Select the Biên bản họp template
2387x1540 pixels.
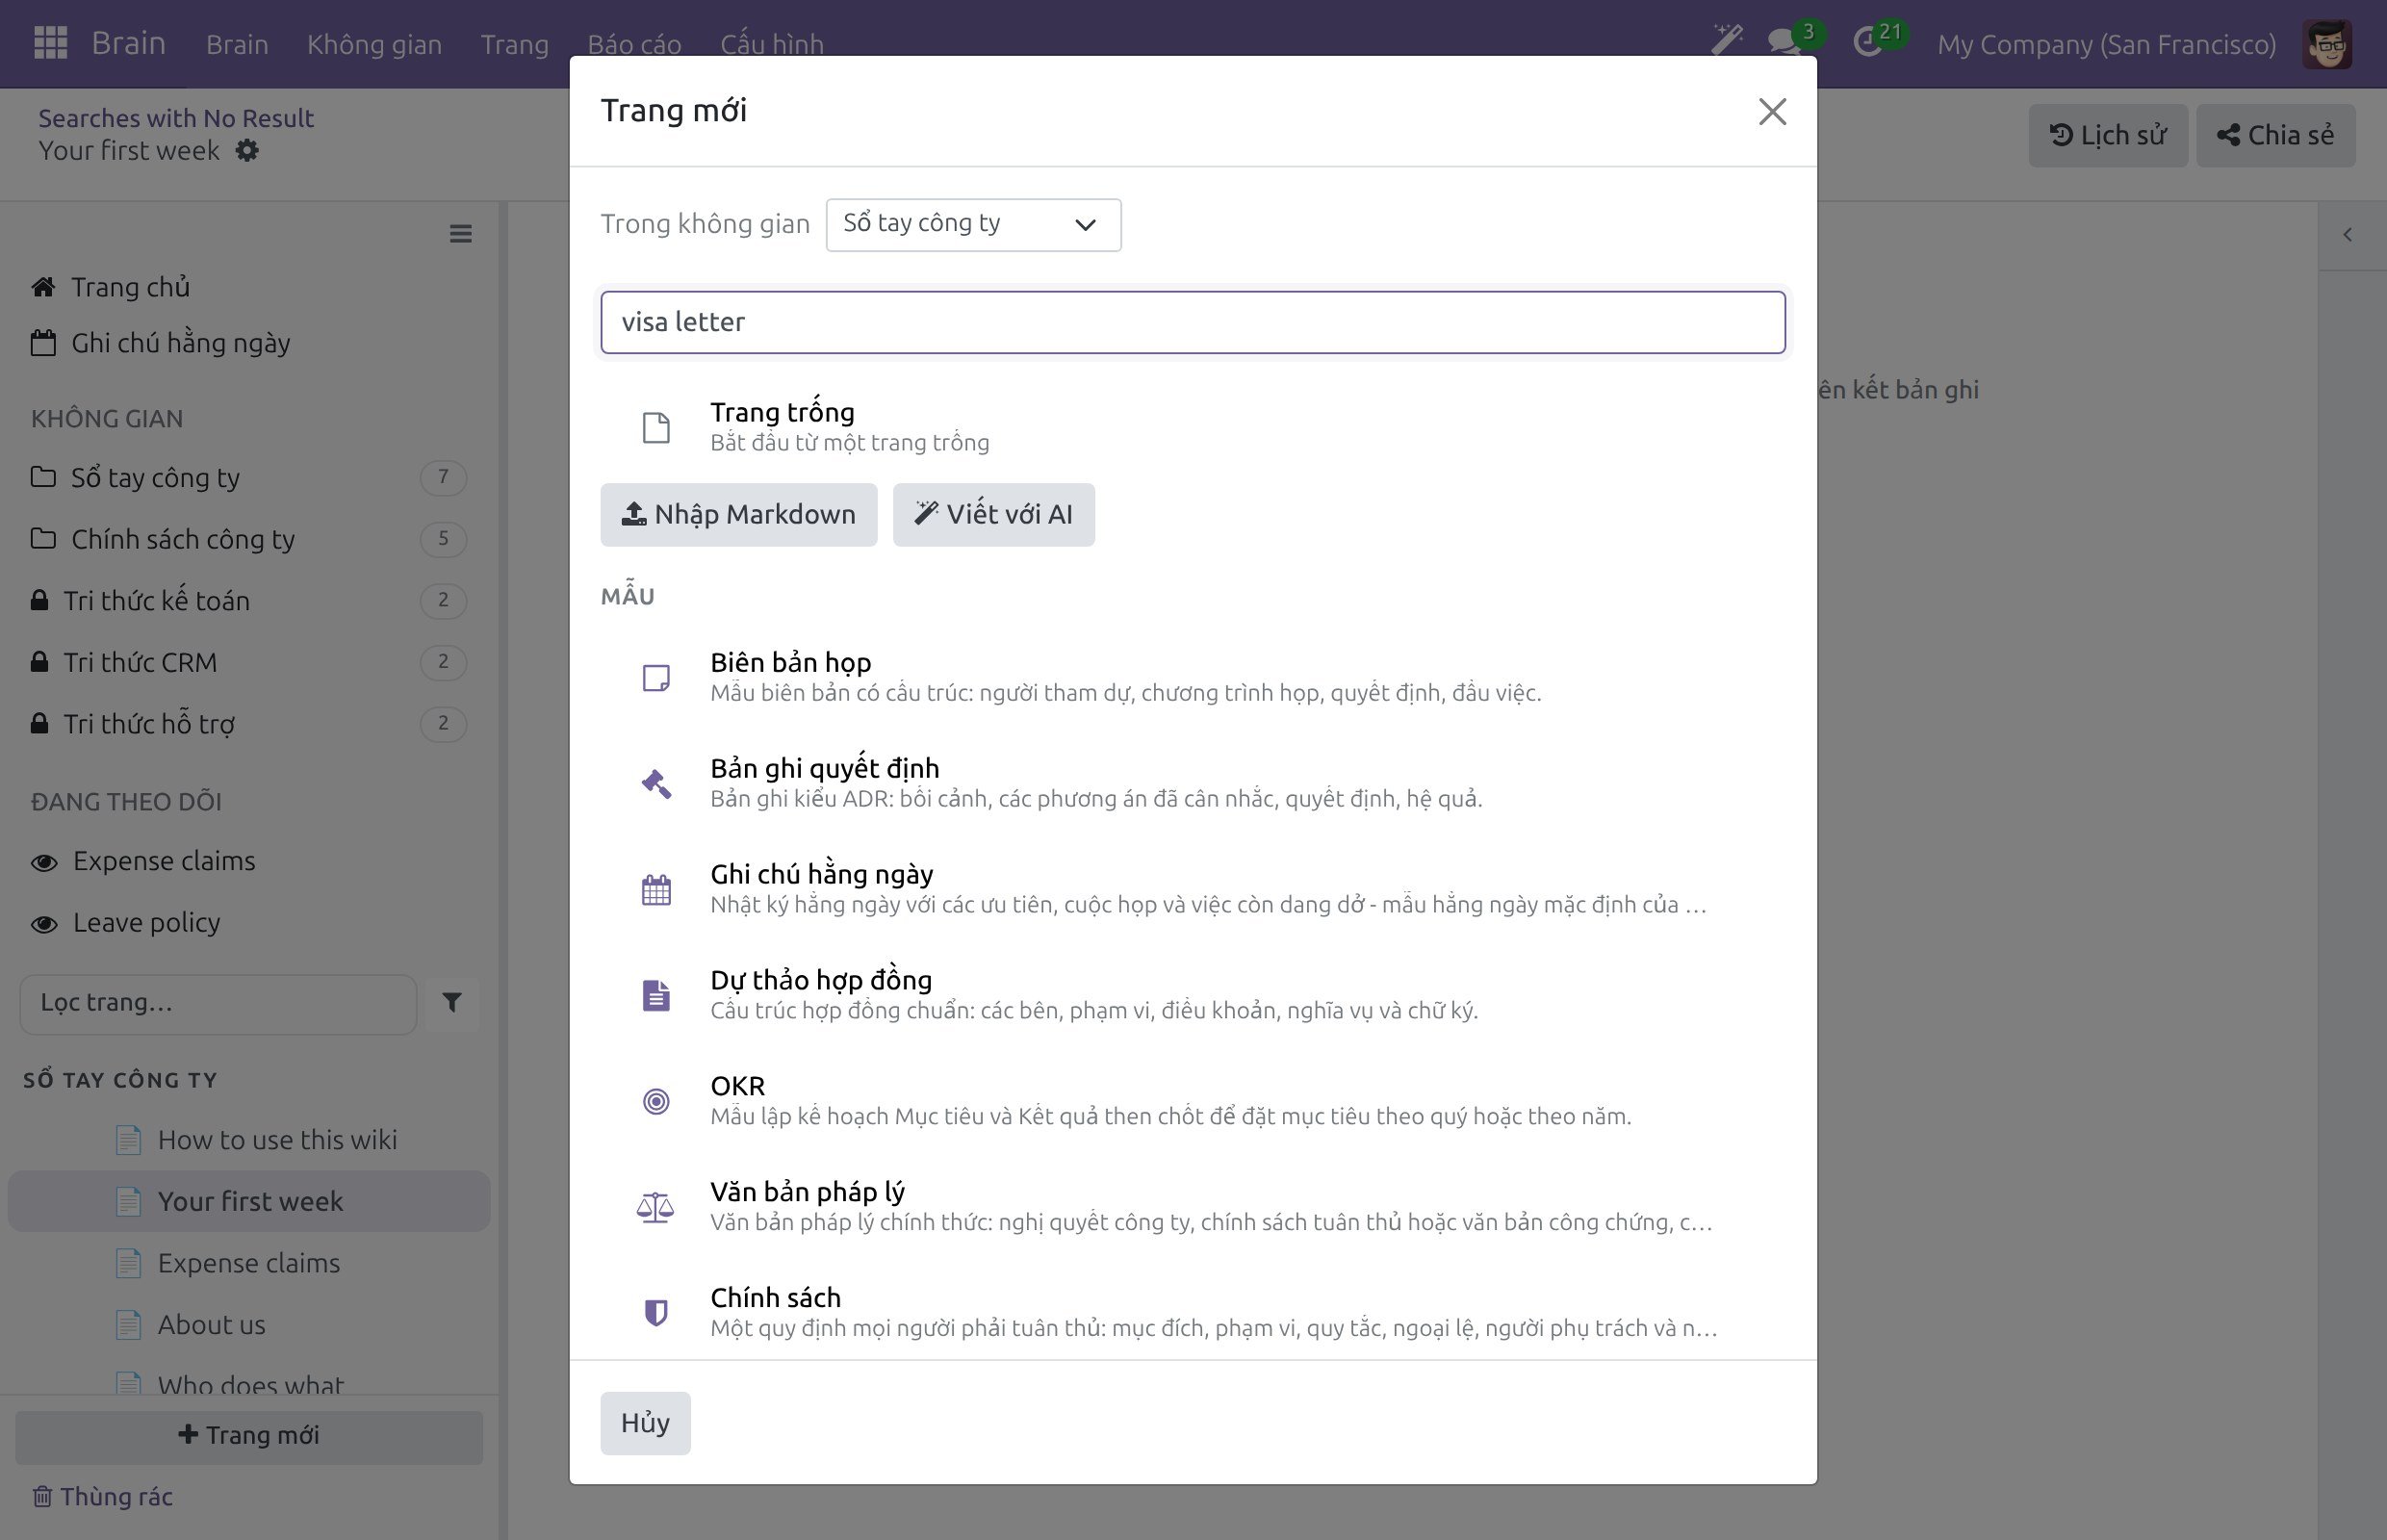(1192, 677)
